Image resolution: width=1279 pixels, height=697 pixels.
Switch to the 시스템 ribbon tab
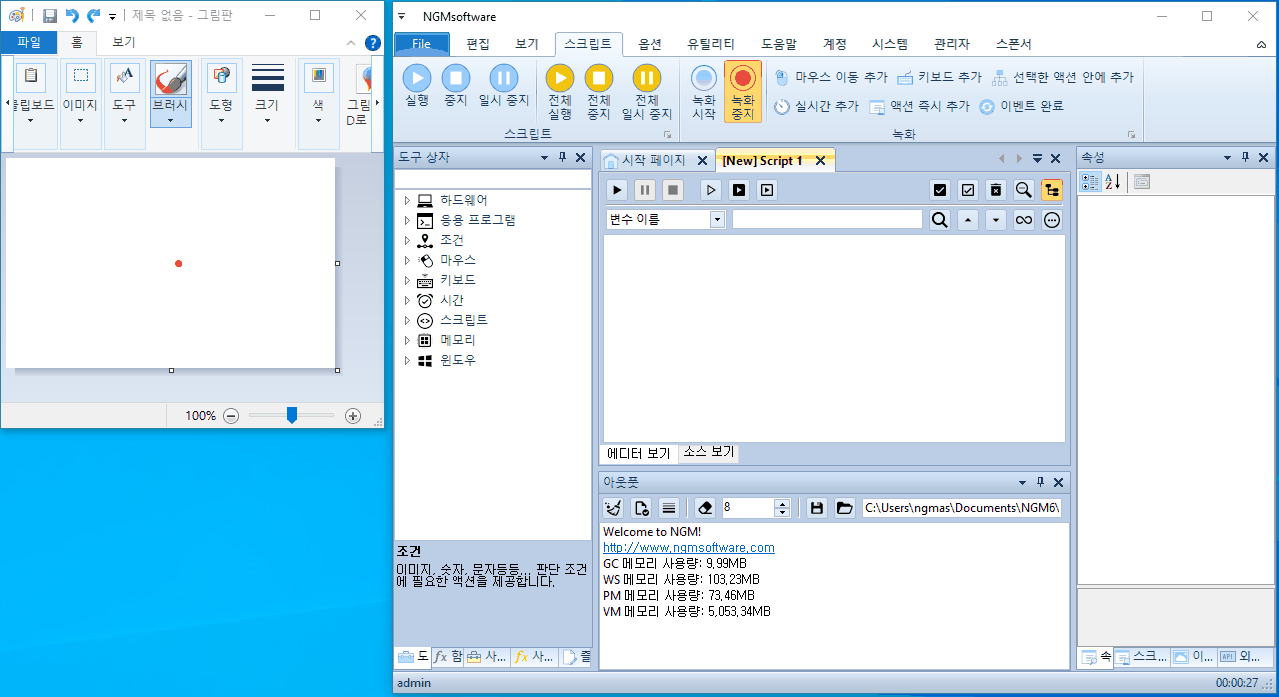tap(890, 44)
